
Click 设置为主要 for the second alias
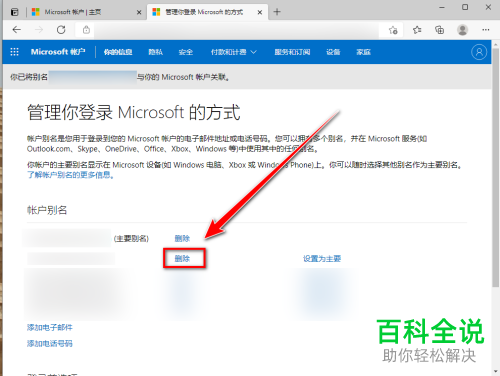click(322, 259)
